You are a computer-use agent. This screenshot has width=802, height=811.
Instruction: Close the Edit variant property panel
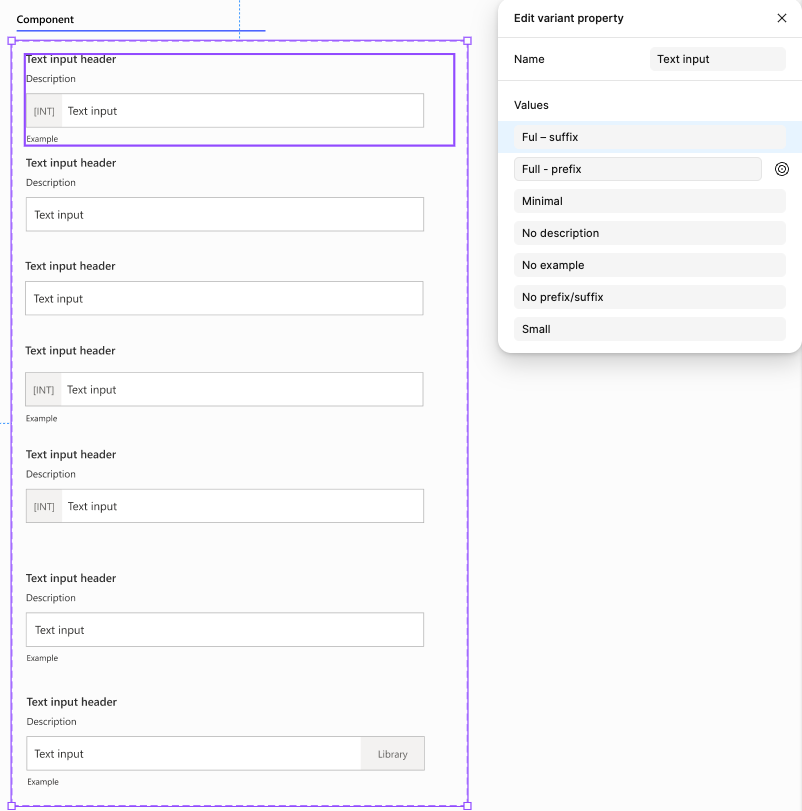pos(781,18)
